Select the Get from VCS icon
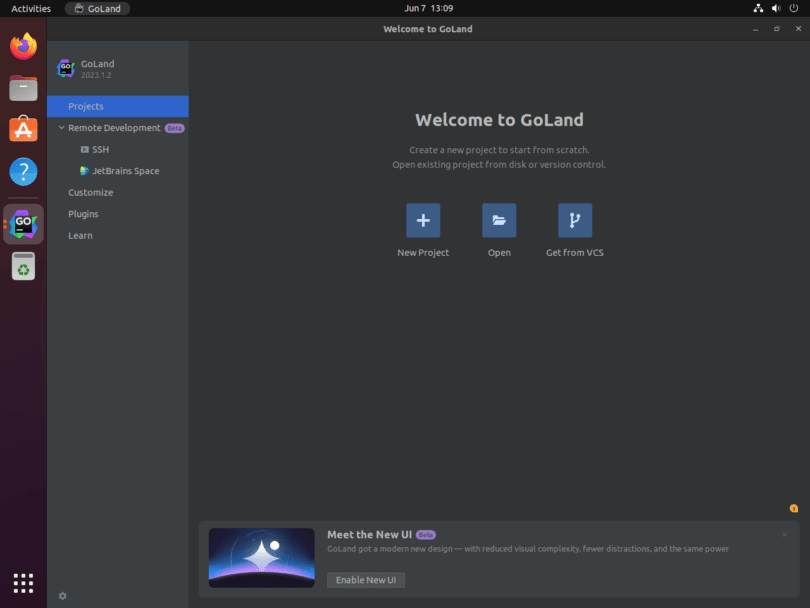 click(574, 220)
